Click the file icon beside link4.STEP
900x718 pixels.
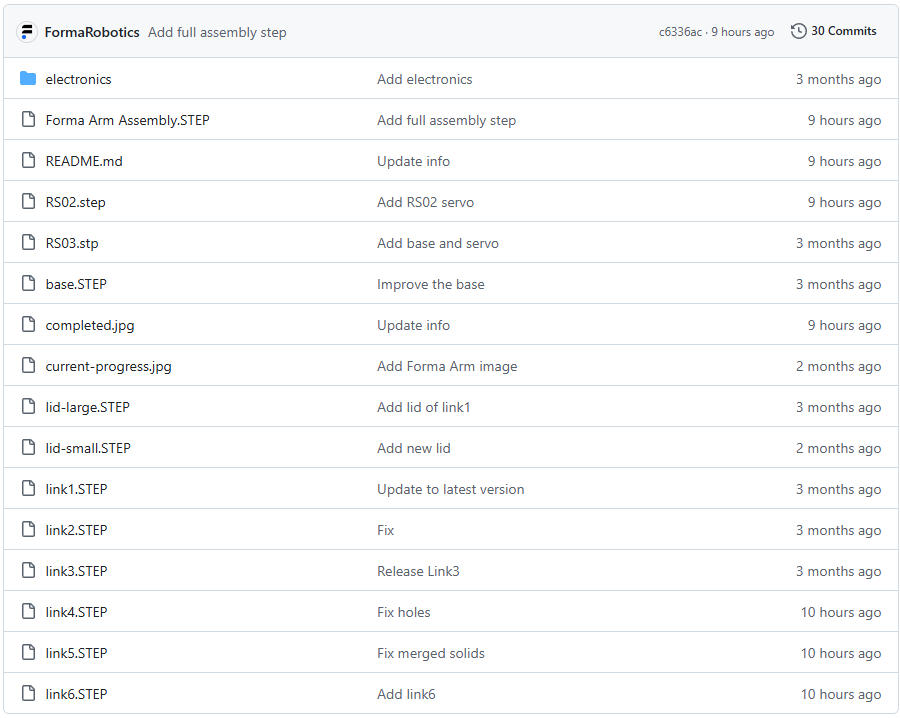[x=28, y=612]
